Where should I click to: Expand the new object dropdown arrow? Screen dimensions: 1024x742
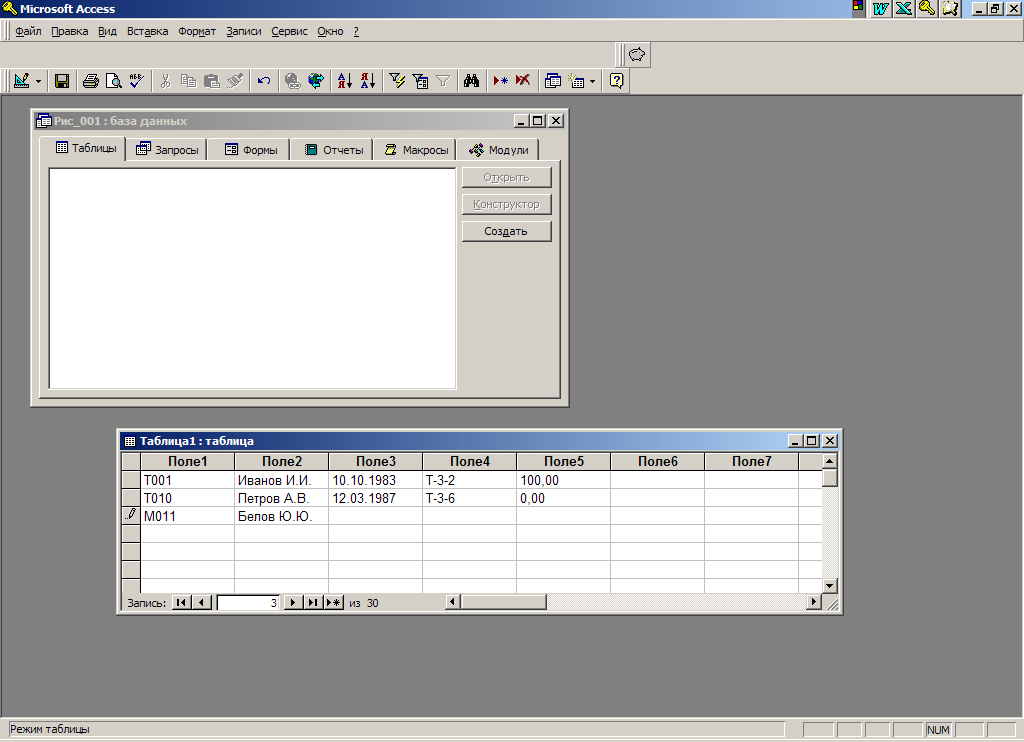click(592, 81)
